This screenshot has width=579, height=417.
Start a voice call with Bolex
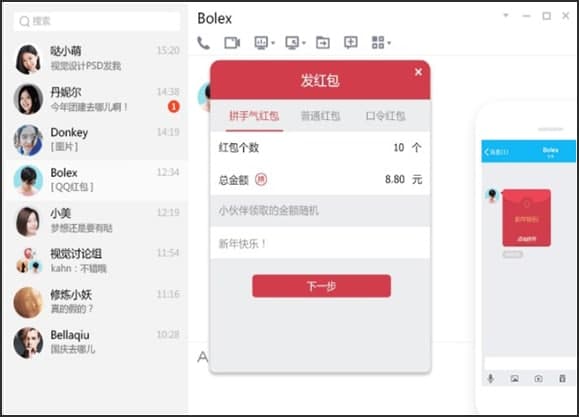203,43
